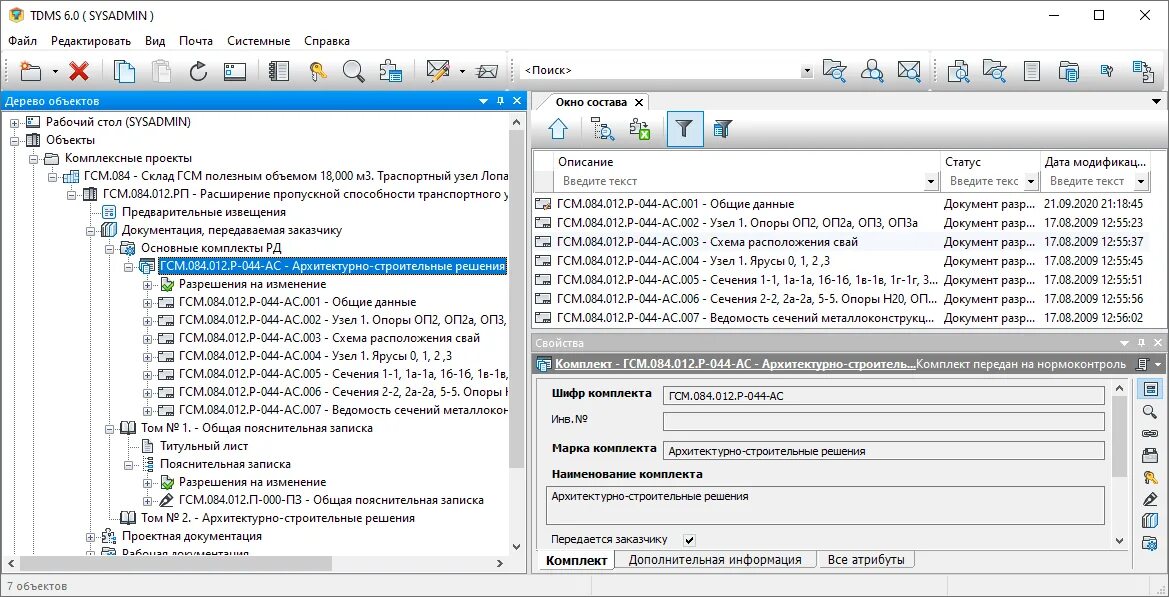The width and height of the screenshot is (1169, 597).
Task: Open dropdown arrow beside new object icon
Action: (x=55, y=72)
